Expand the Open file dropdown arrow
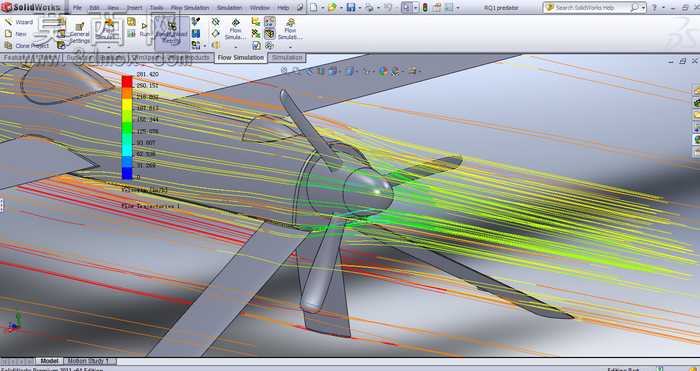 341,8
